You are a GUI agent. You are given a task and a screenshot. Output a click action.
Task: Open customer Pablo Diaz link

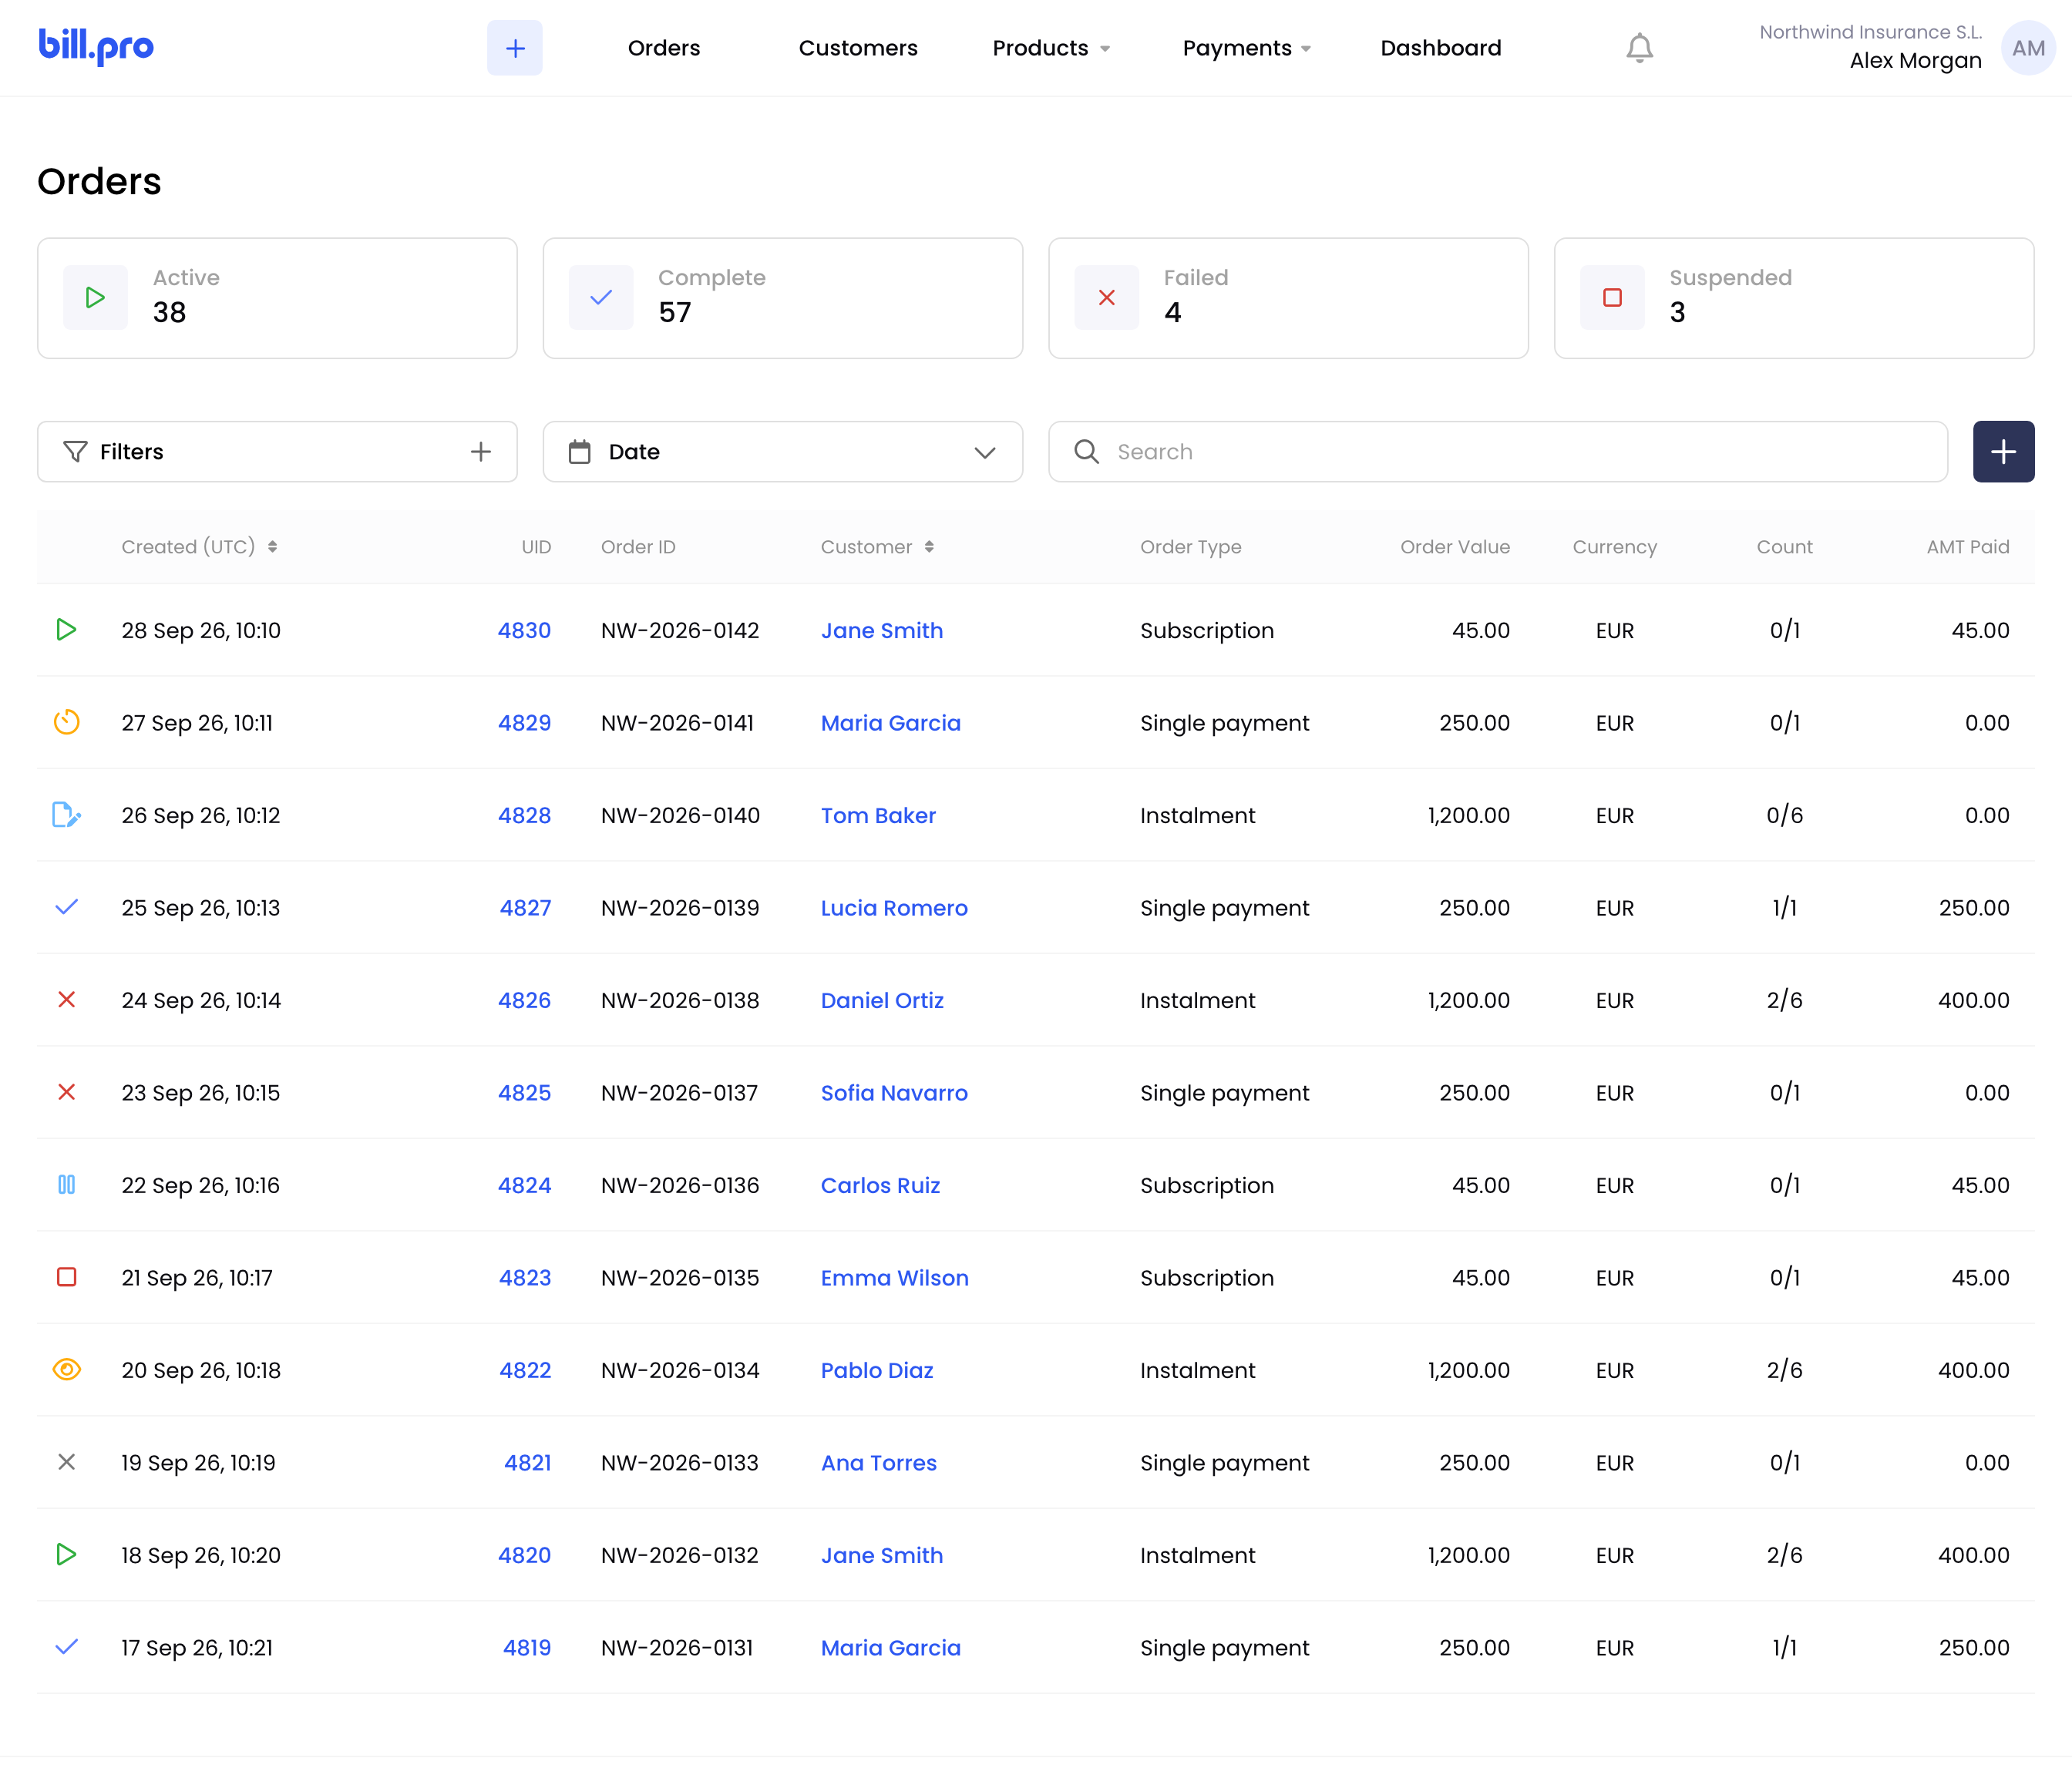click(877, 1370)
